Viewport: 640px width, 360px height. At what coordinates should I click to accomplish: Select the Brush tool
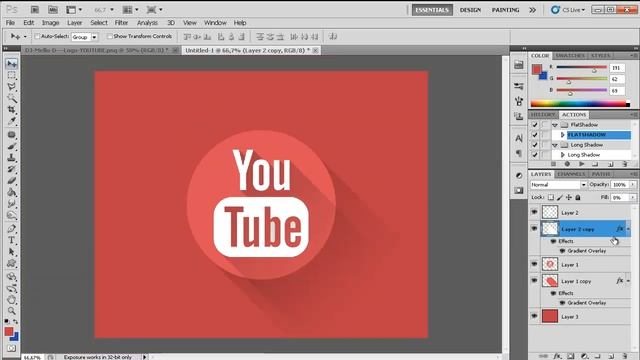(11, 146)
